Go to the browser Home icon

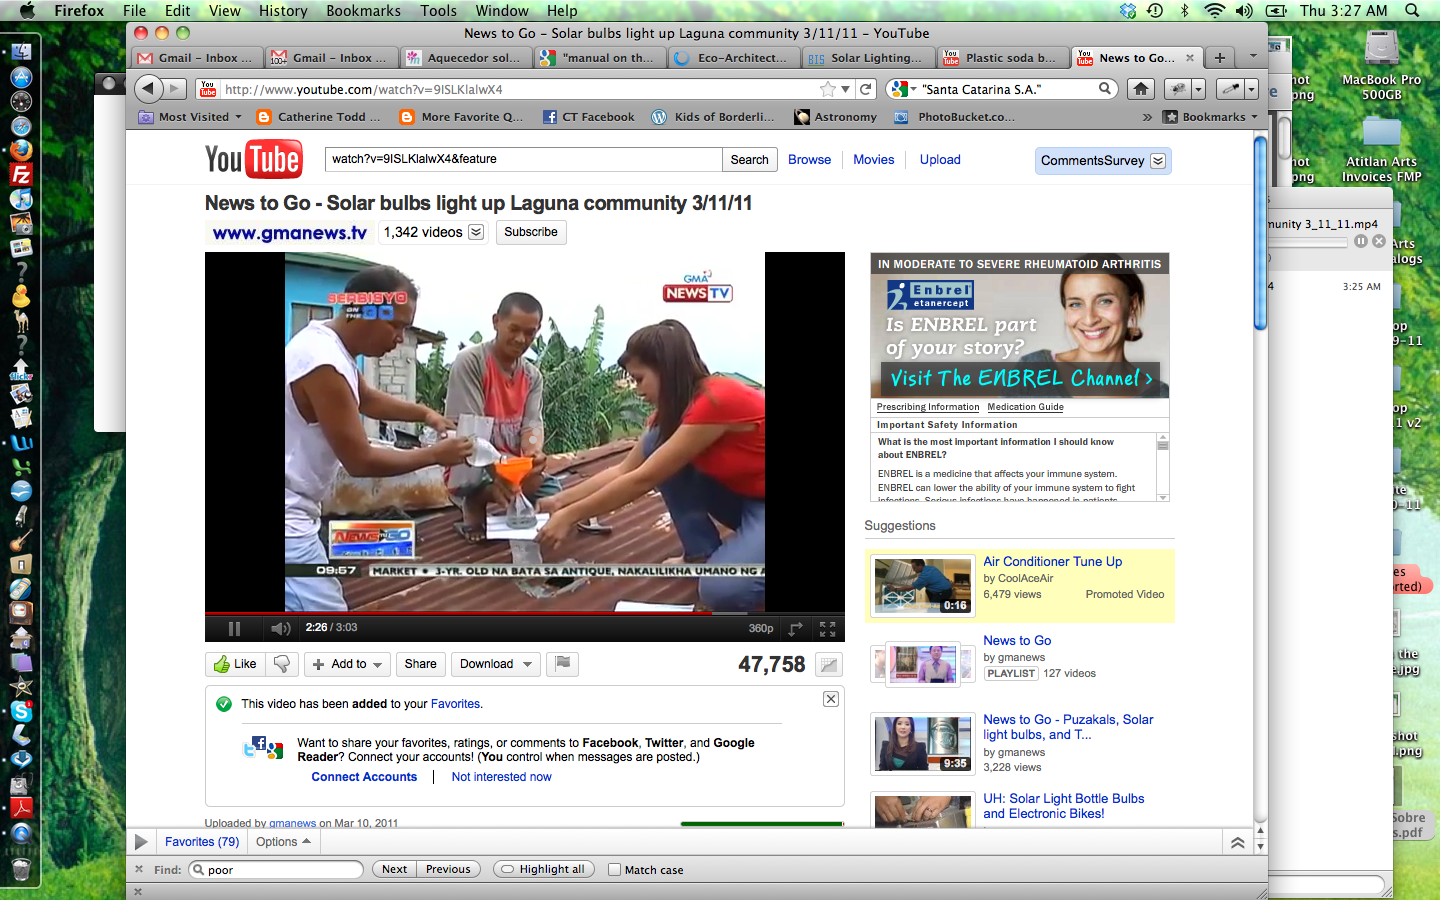(1141, 89)
